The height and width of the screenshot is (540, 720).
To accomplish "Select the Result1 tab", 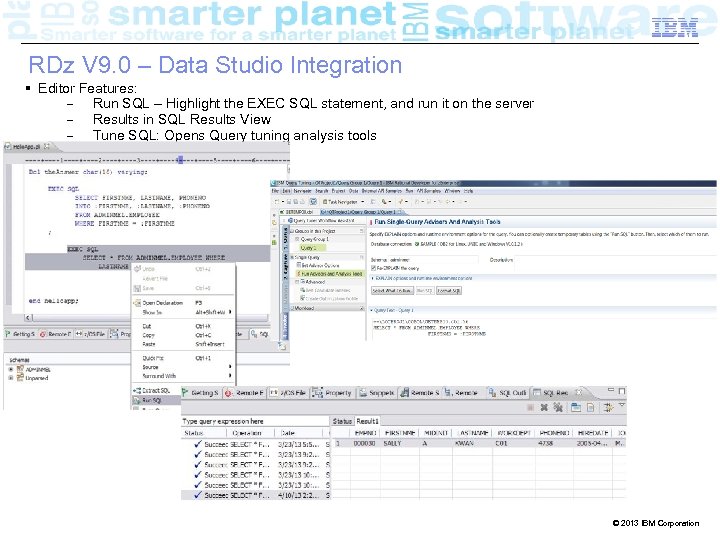I will tap(367, 421).
